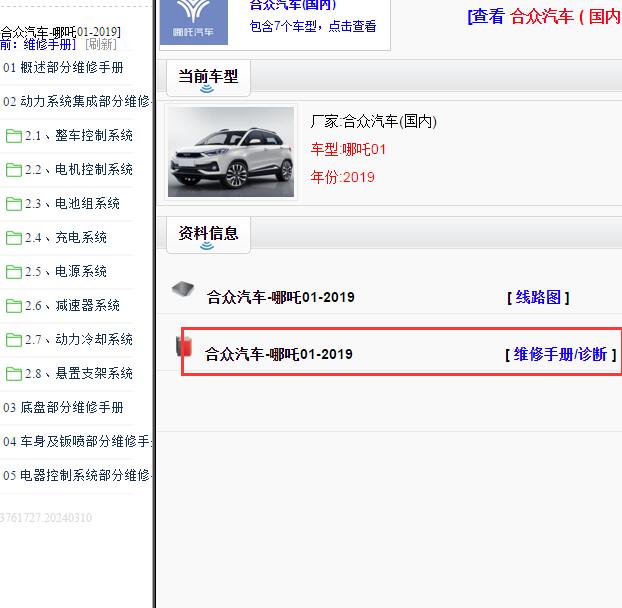Click the red book icon beside 维修手册 row
Screen dimensions: 622x608
[x=184, y=346]
